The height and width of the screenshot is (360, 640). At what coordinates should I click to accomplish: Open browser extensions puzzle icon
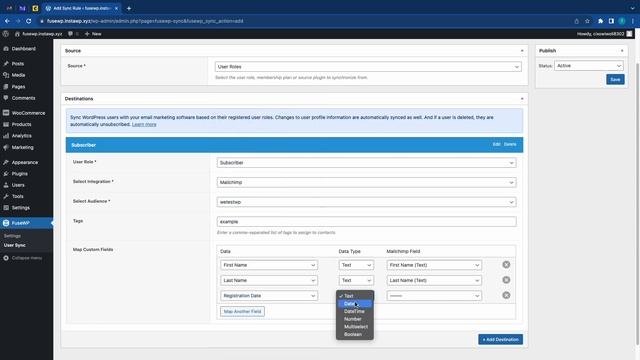[x=600, y=21]
